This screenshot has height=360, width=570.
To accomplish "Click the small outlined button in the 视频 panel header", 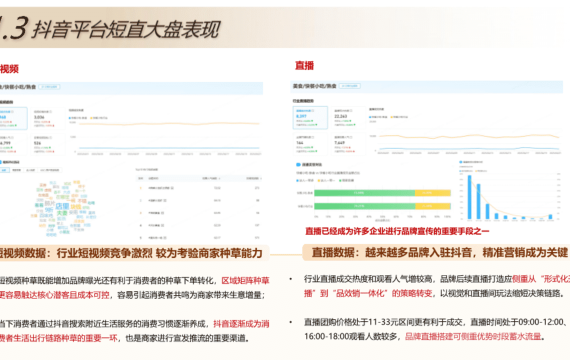I will point(49,87).
